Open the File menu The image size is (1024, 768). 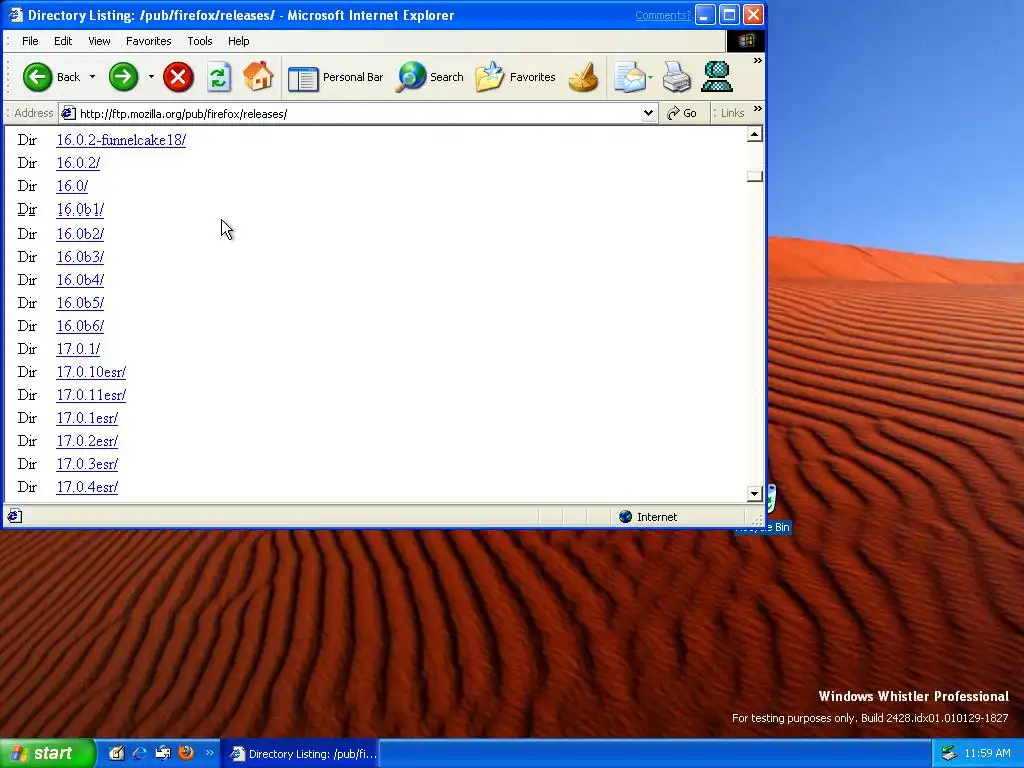click(30, 41)
